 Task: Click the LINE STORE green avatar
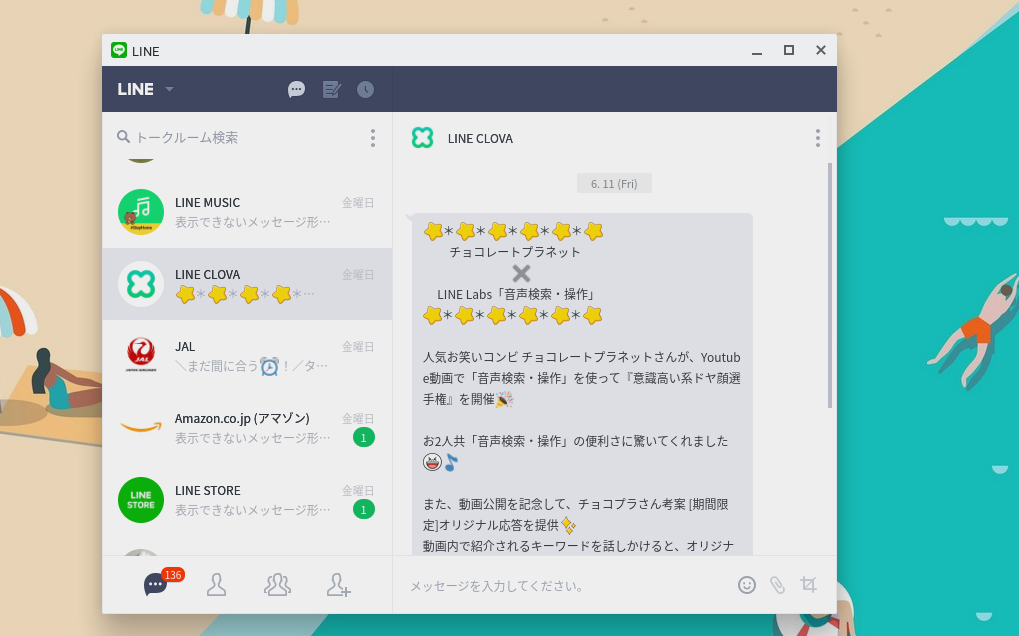141,500
